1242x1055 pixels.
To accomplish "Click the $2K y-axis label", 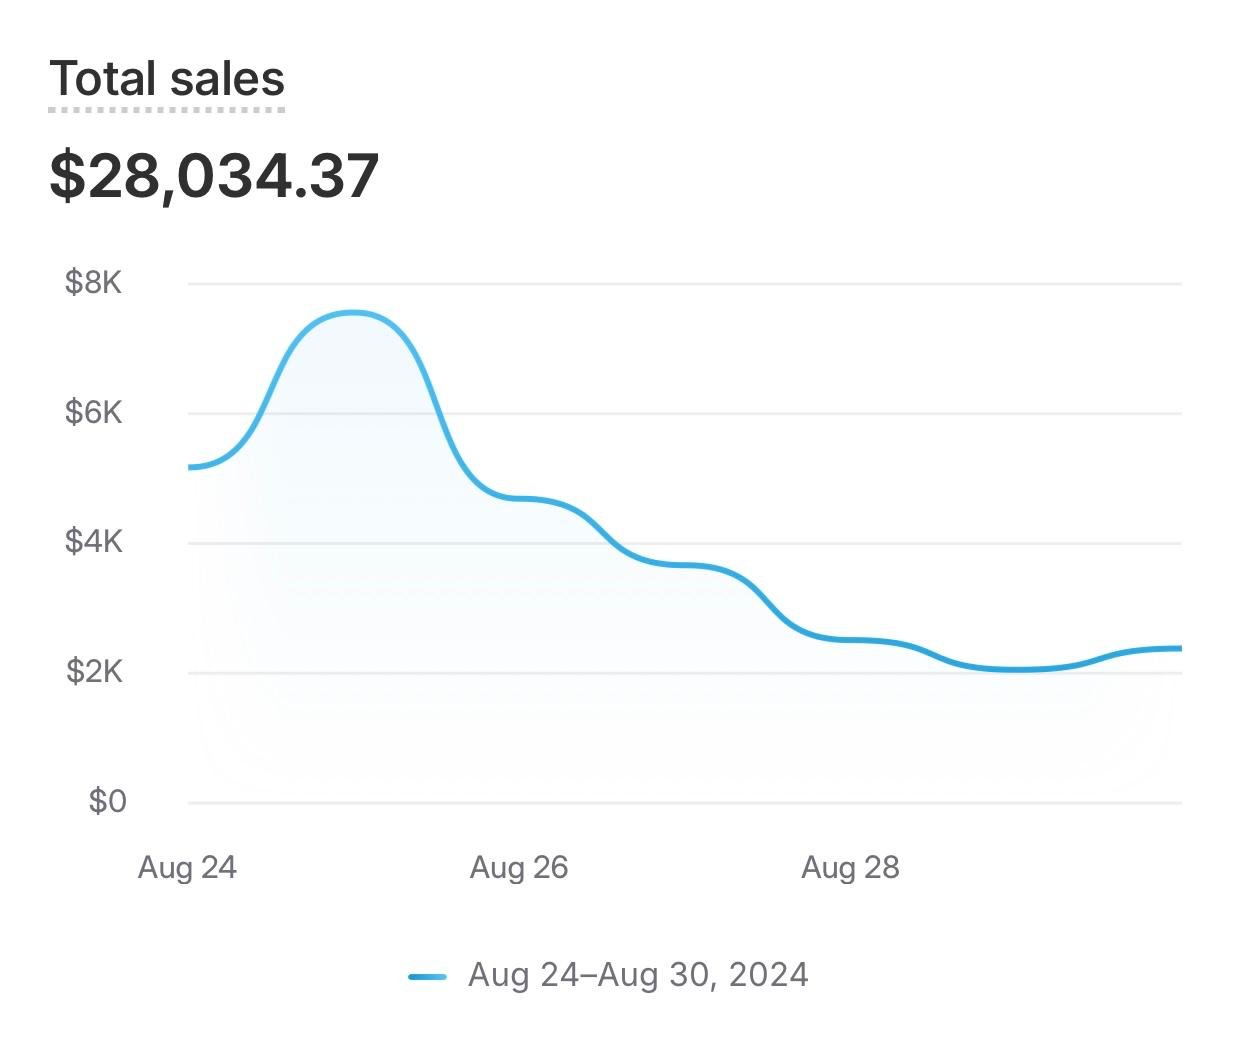I will (x=94, y=671).
